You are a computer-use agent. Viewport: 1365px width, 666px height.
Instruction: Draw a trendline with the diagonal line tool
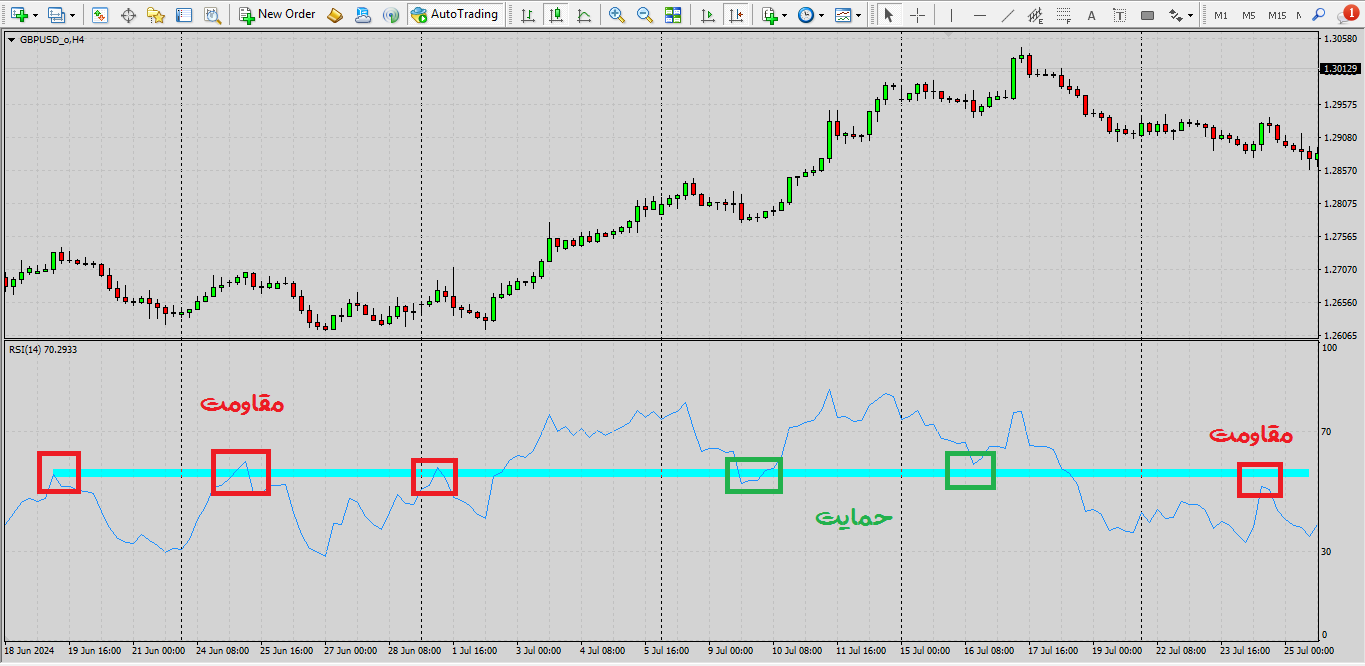[1007, 15]
